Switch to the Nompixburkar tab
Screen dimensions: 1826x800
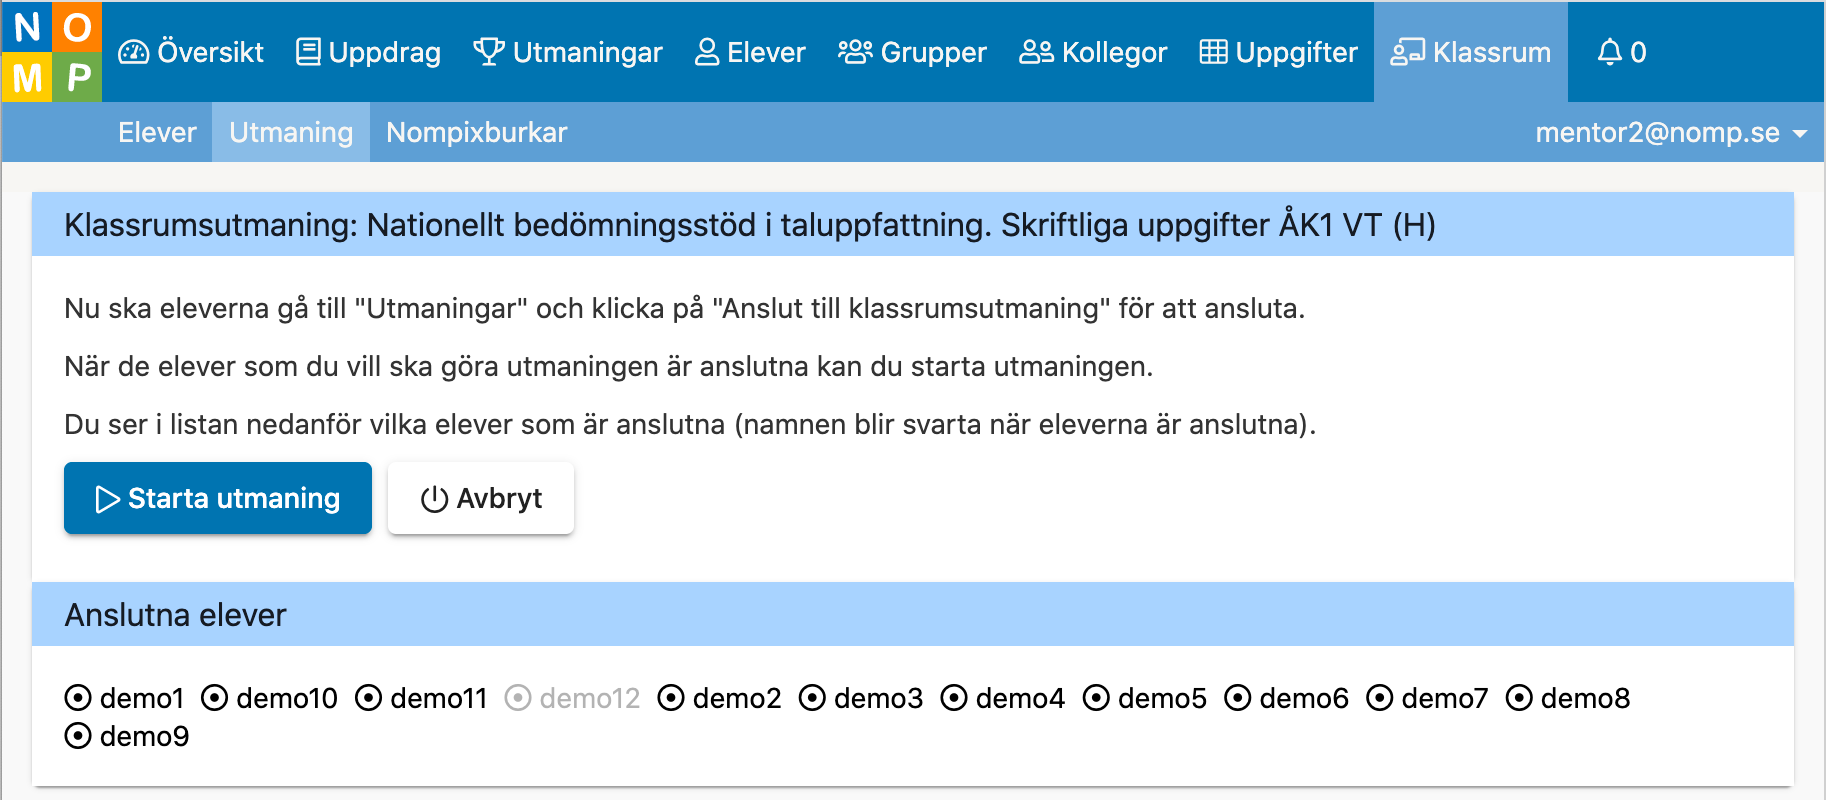(477, 132)
